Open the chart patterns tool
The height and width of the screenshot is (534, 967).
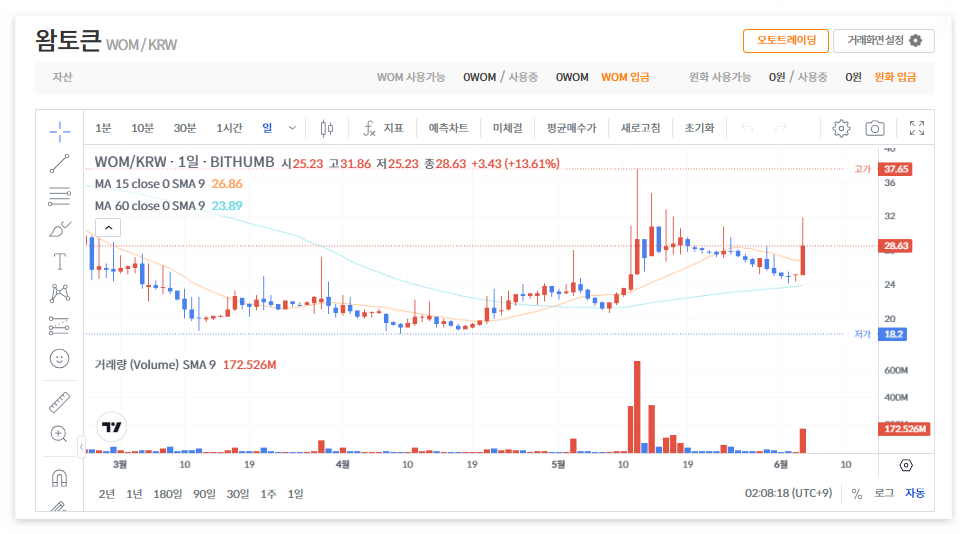coord(60,293)
